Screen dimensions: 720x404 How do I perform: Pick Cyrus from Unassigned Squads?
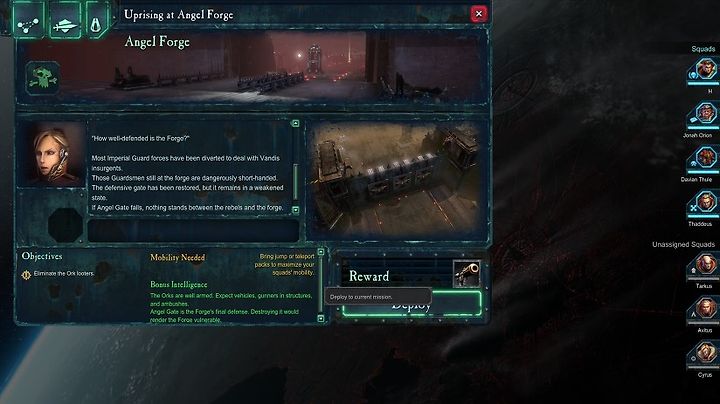(x=705, y=354)
